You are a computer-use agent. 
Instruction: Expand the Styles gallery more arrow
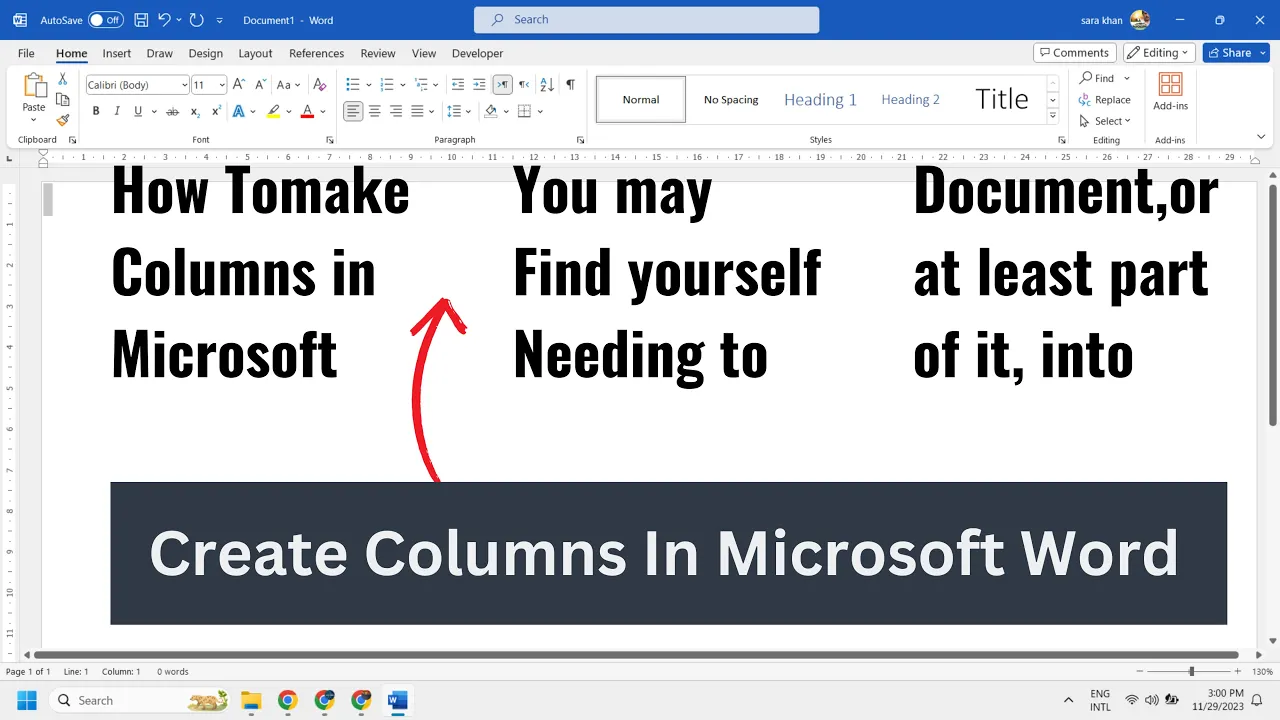(1053, 116)
